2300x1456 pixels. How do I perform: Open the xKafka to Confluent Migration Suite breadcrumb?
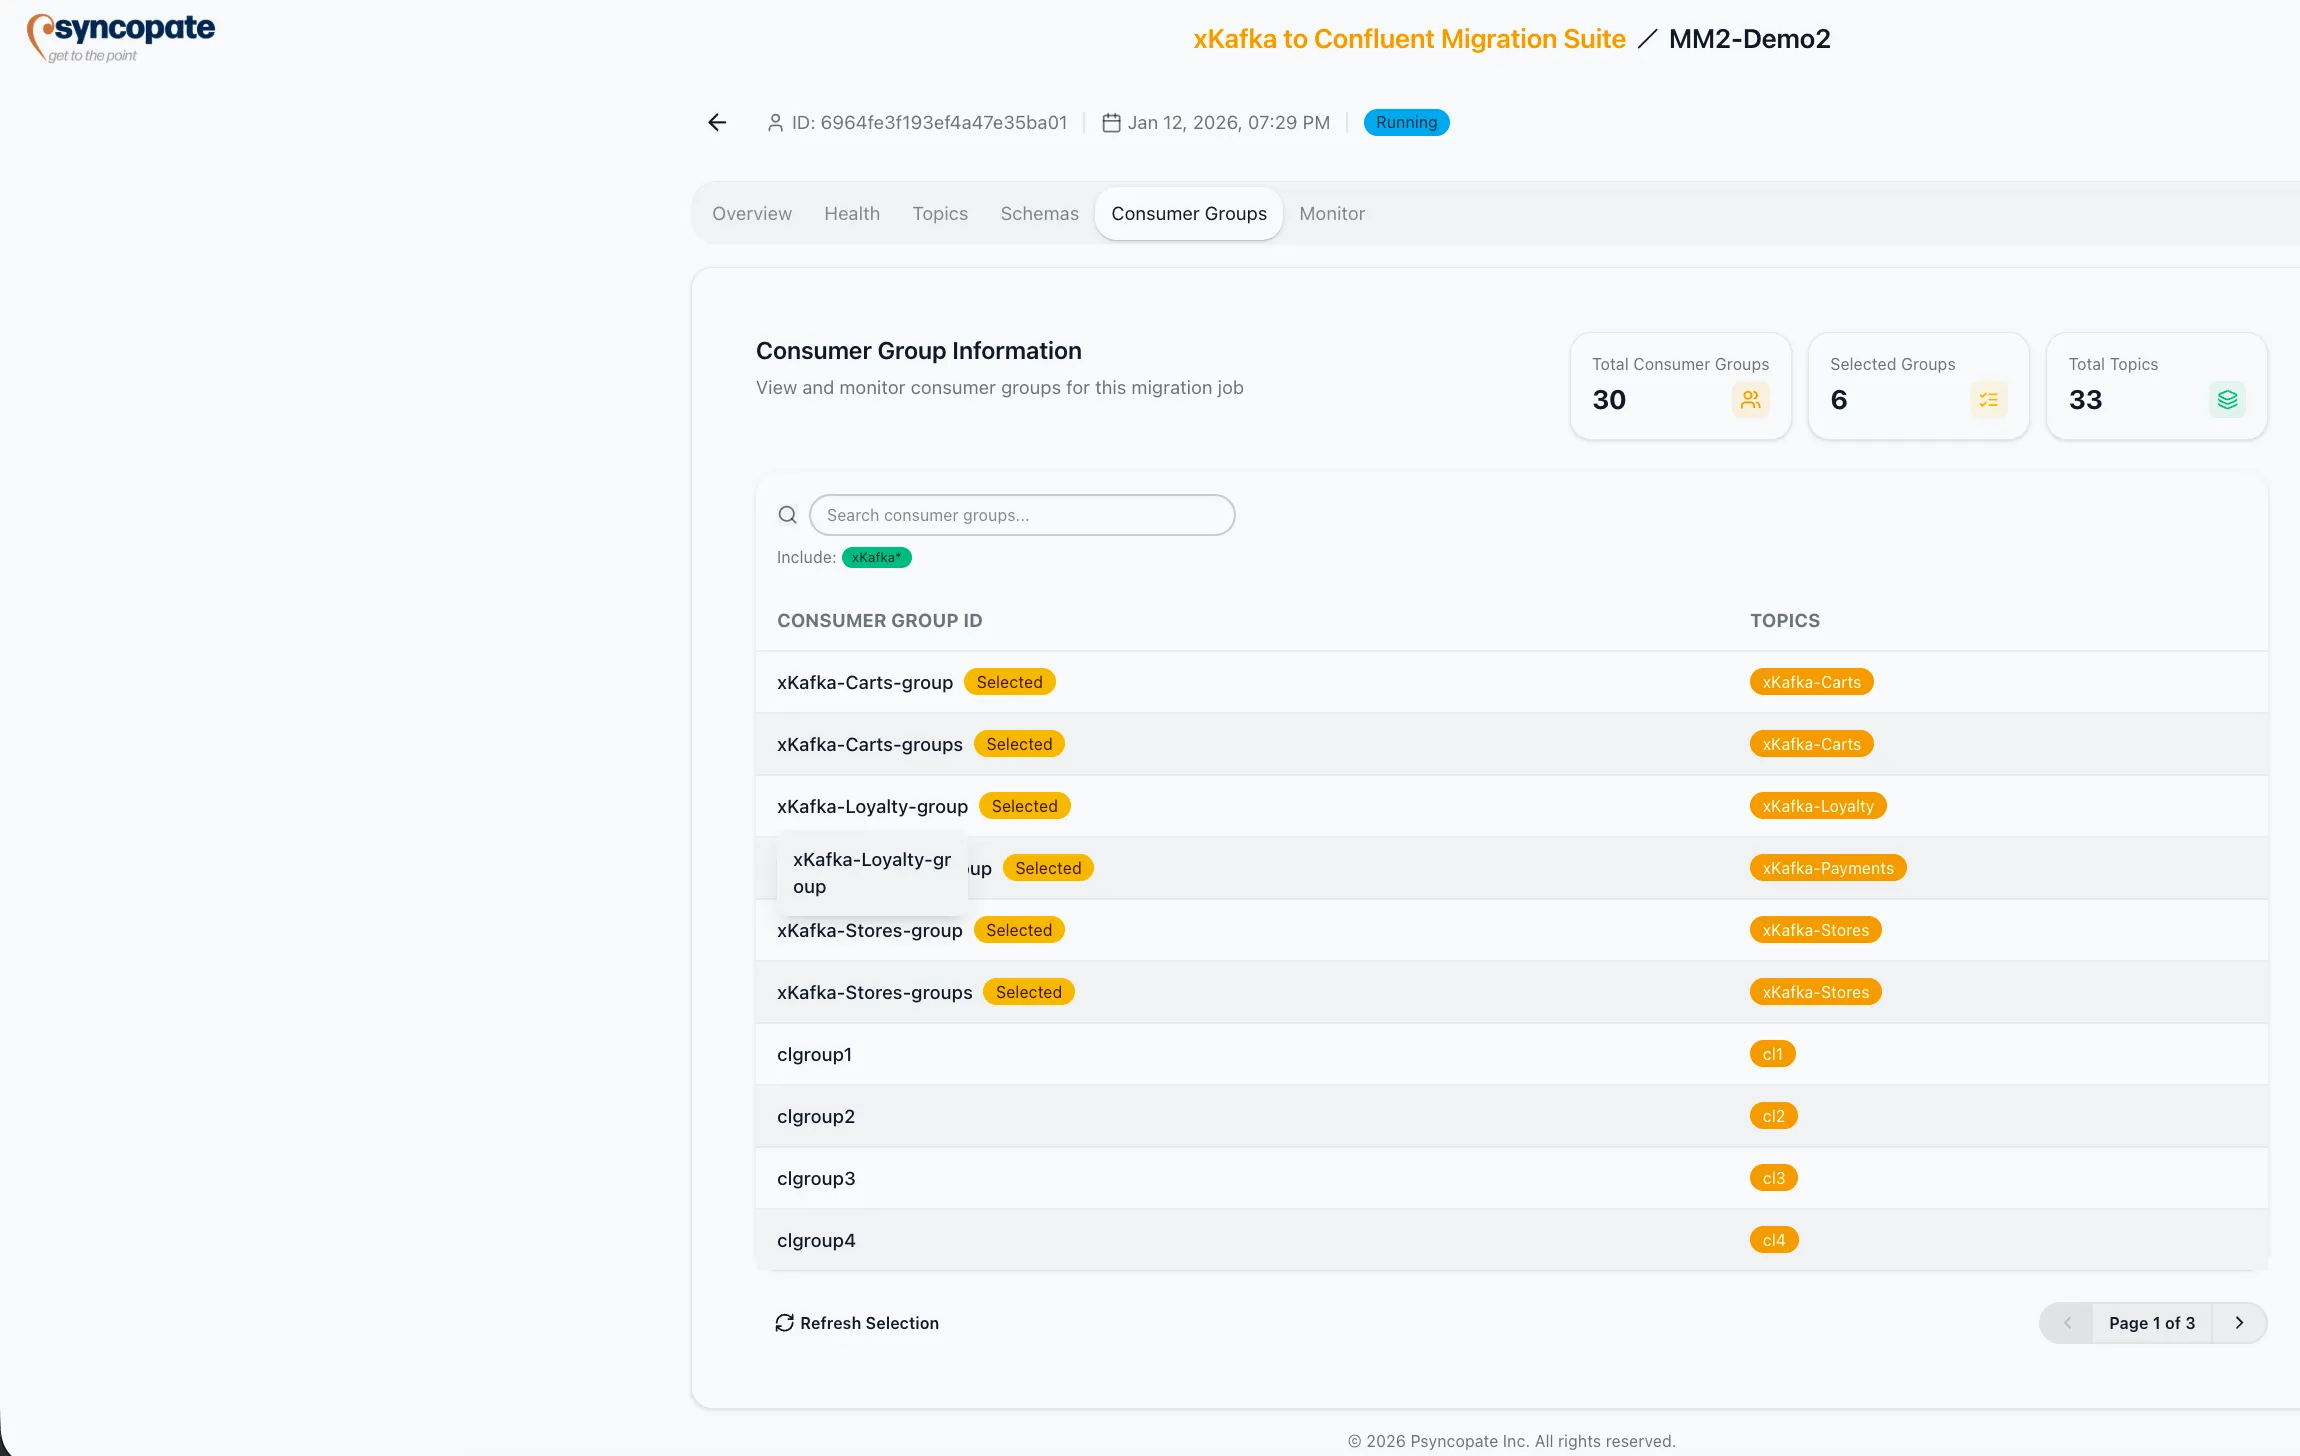[x=1408, y=38]
